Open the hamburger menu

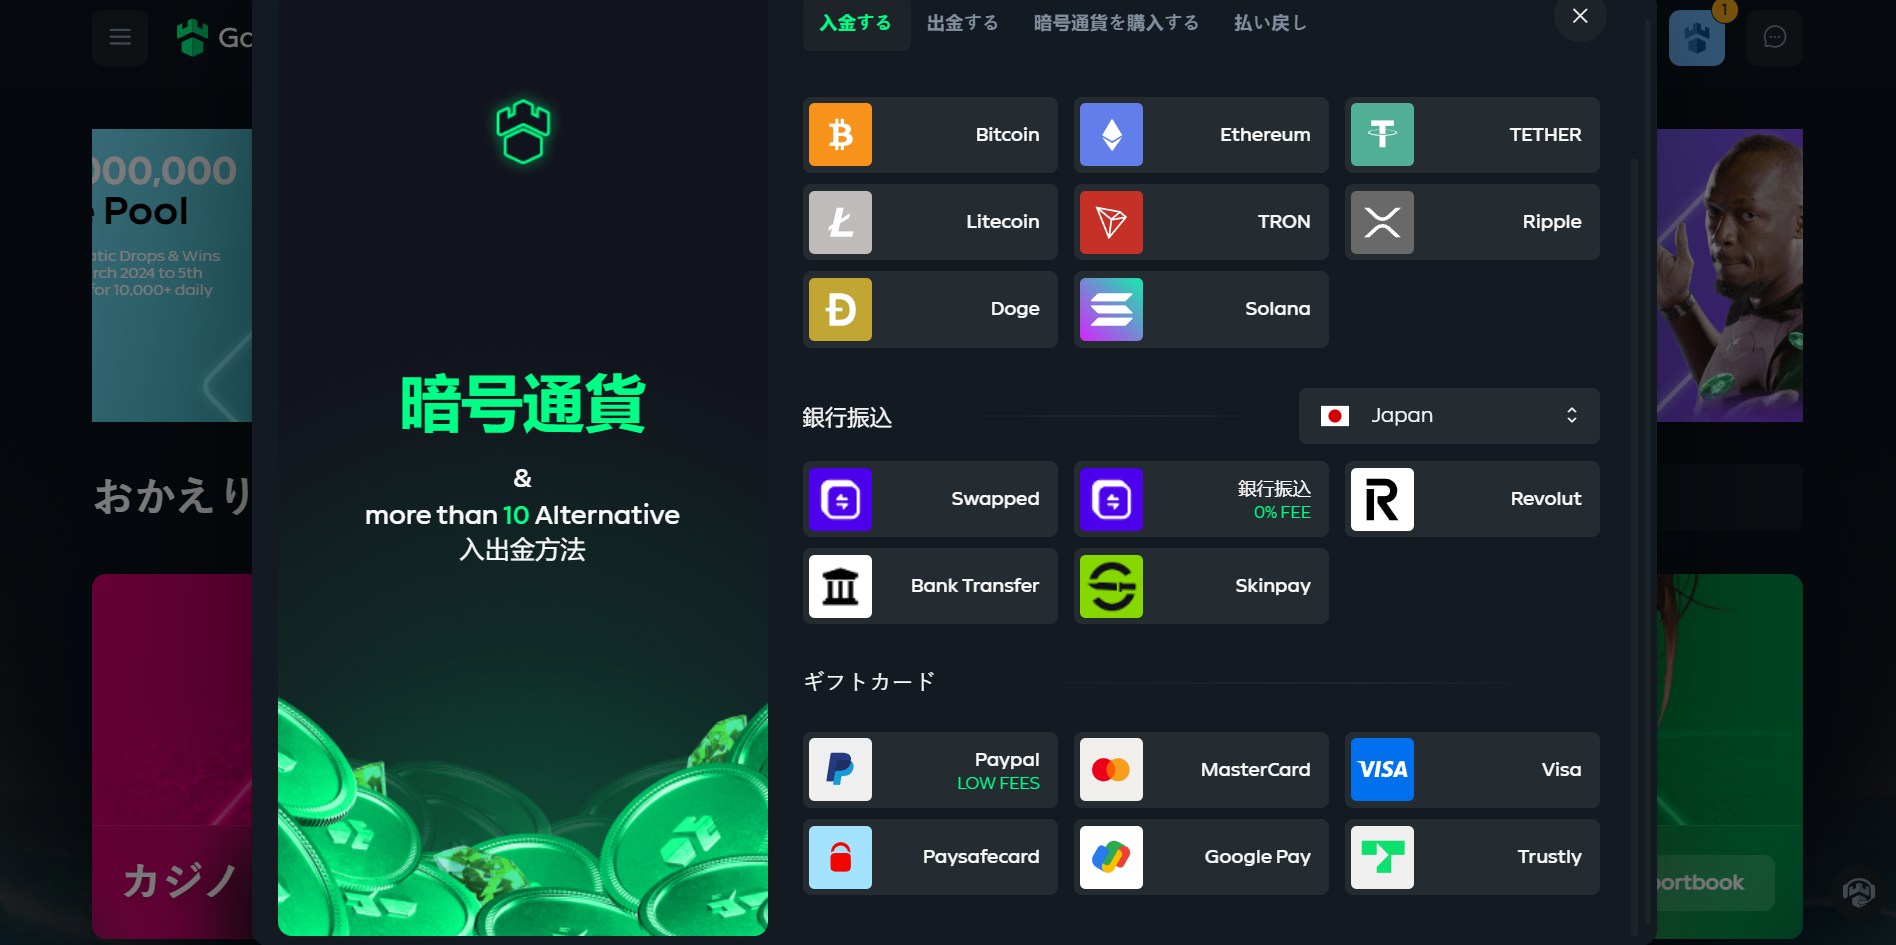pos(120,38)
